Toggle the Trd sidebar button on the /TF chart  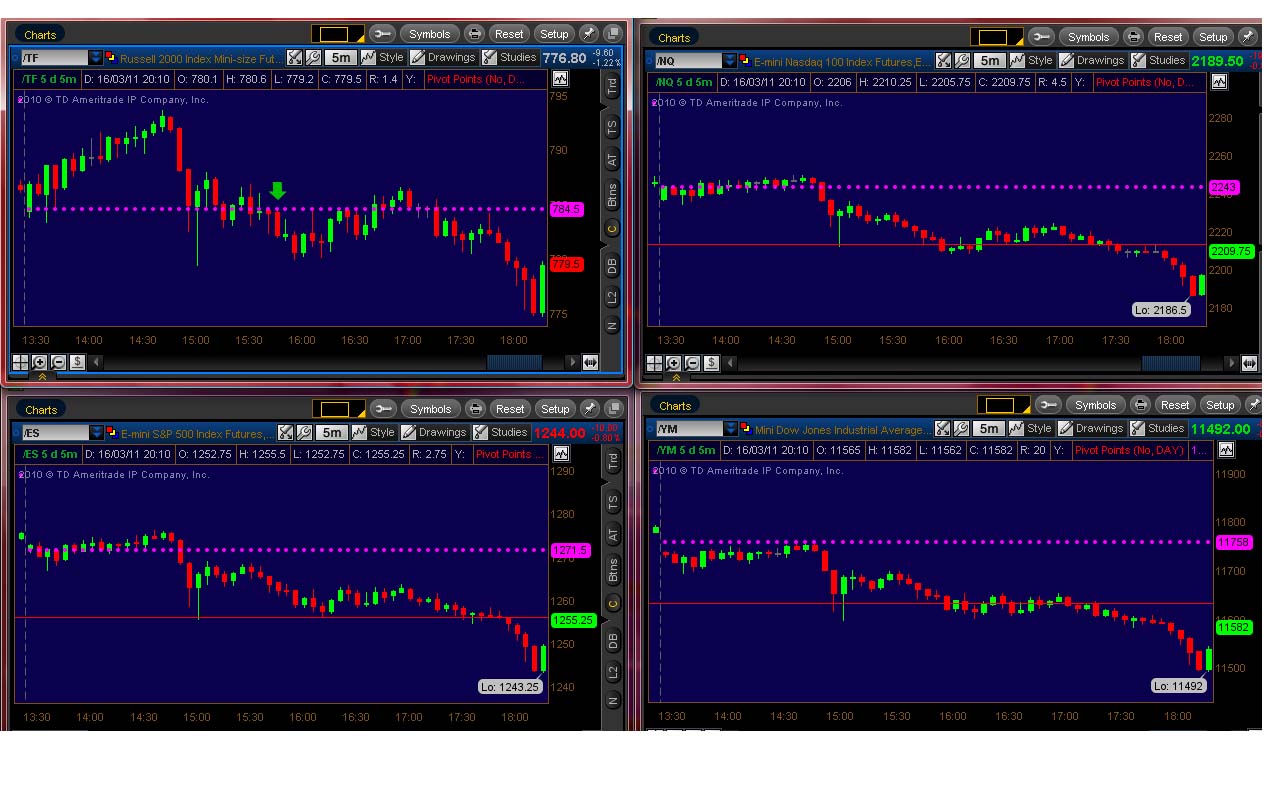[612, 86]
